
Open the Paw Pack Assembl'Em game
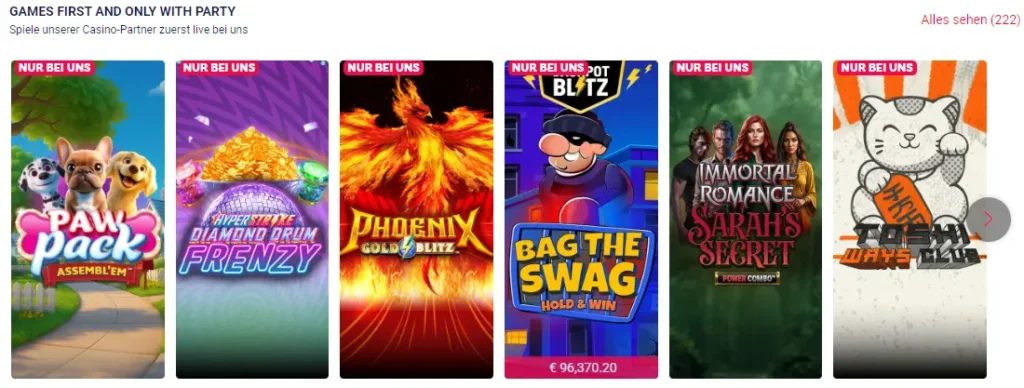coord(88,219)
